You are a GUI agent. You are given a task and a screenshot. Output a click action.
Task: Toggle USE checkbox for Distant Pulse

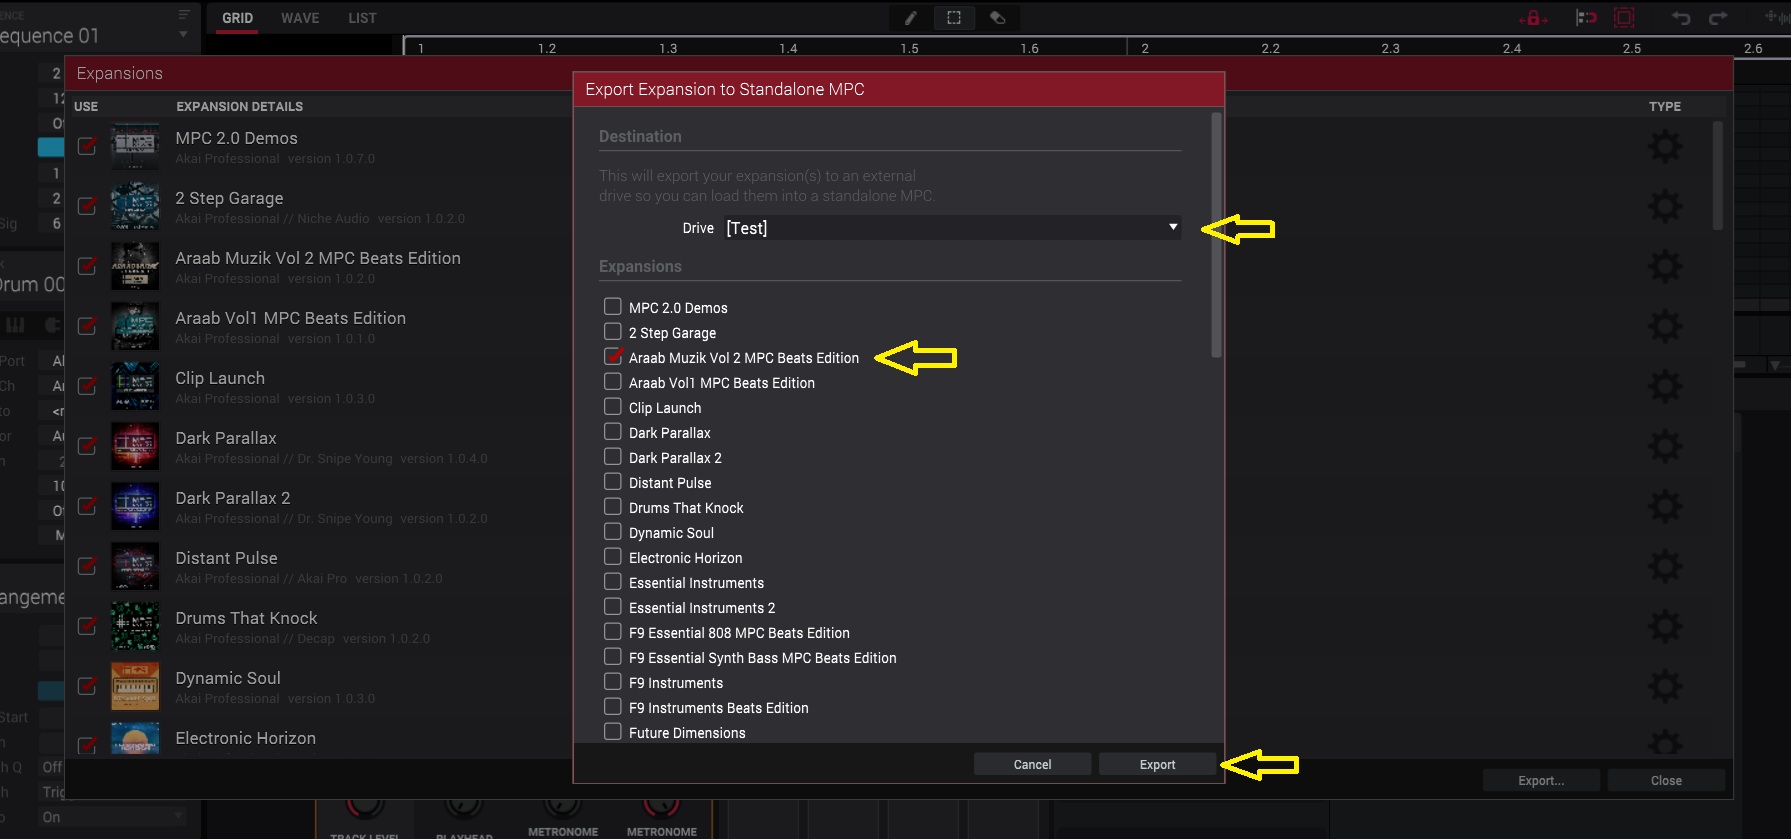click(x=87, y=566)
